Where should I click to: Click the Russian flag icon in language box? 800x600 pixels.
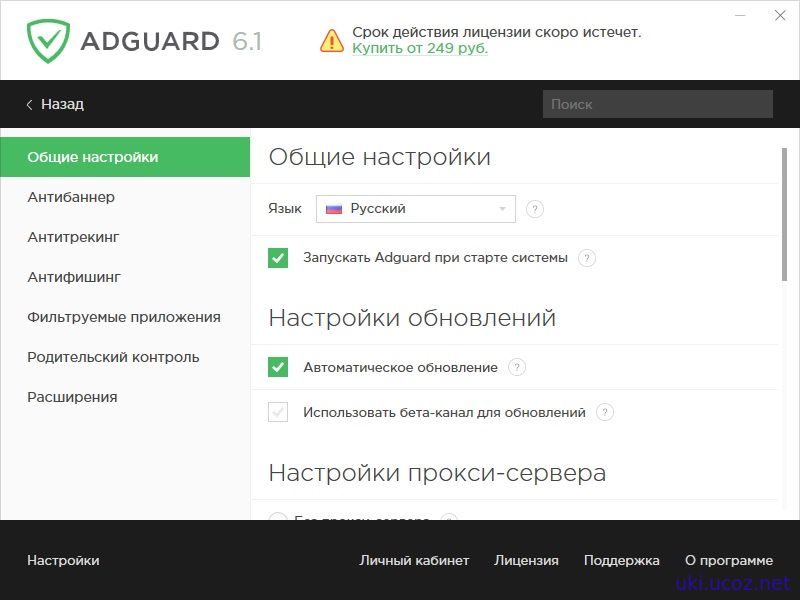pyautogui.click(x=334, y=209)
